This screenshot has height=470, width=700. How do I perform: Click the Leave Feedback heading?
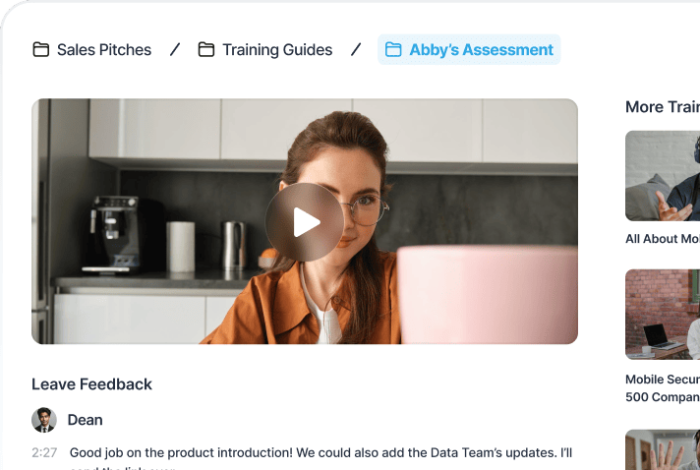click(92, 384)
